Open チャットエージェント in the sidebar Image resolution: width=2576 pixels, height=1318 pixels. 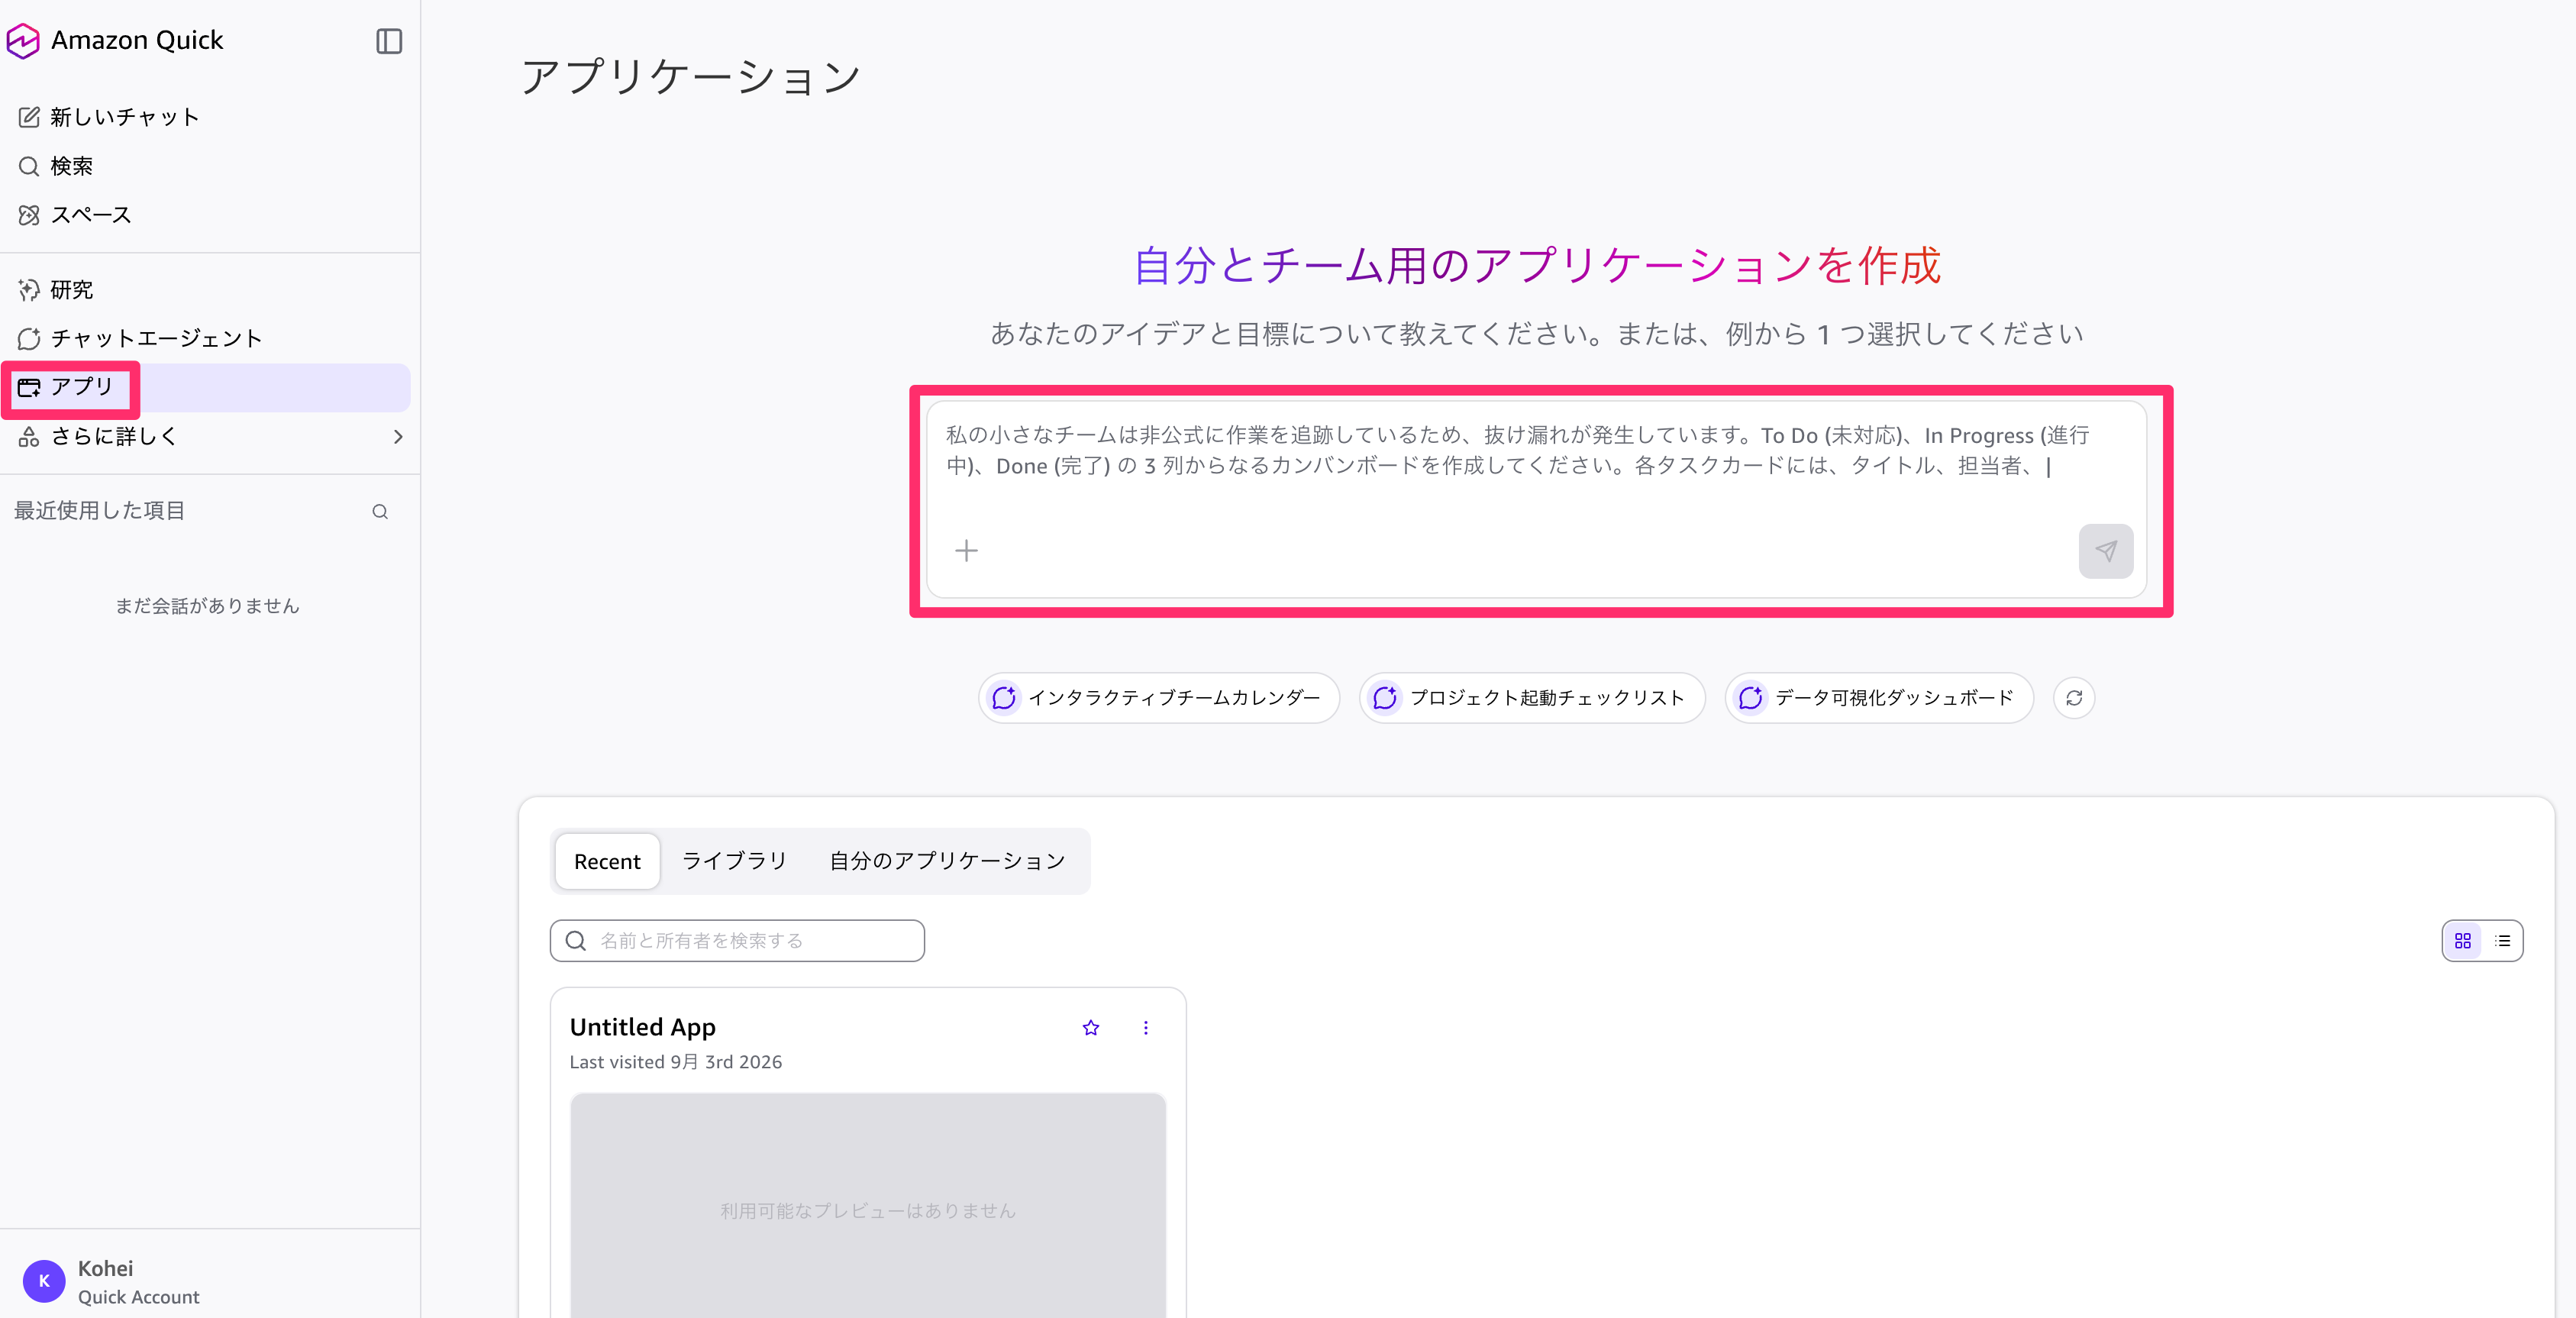140,339
